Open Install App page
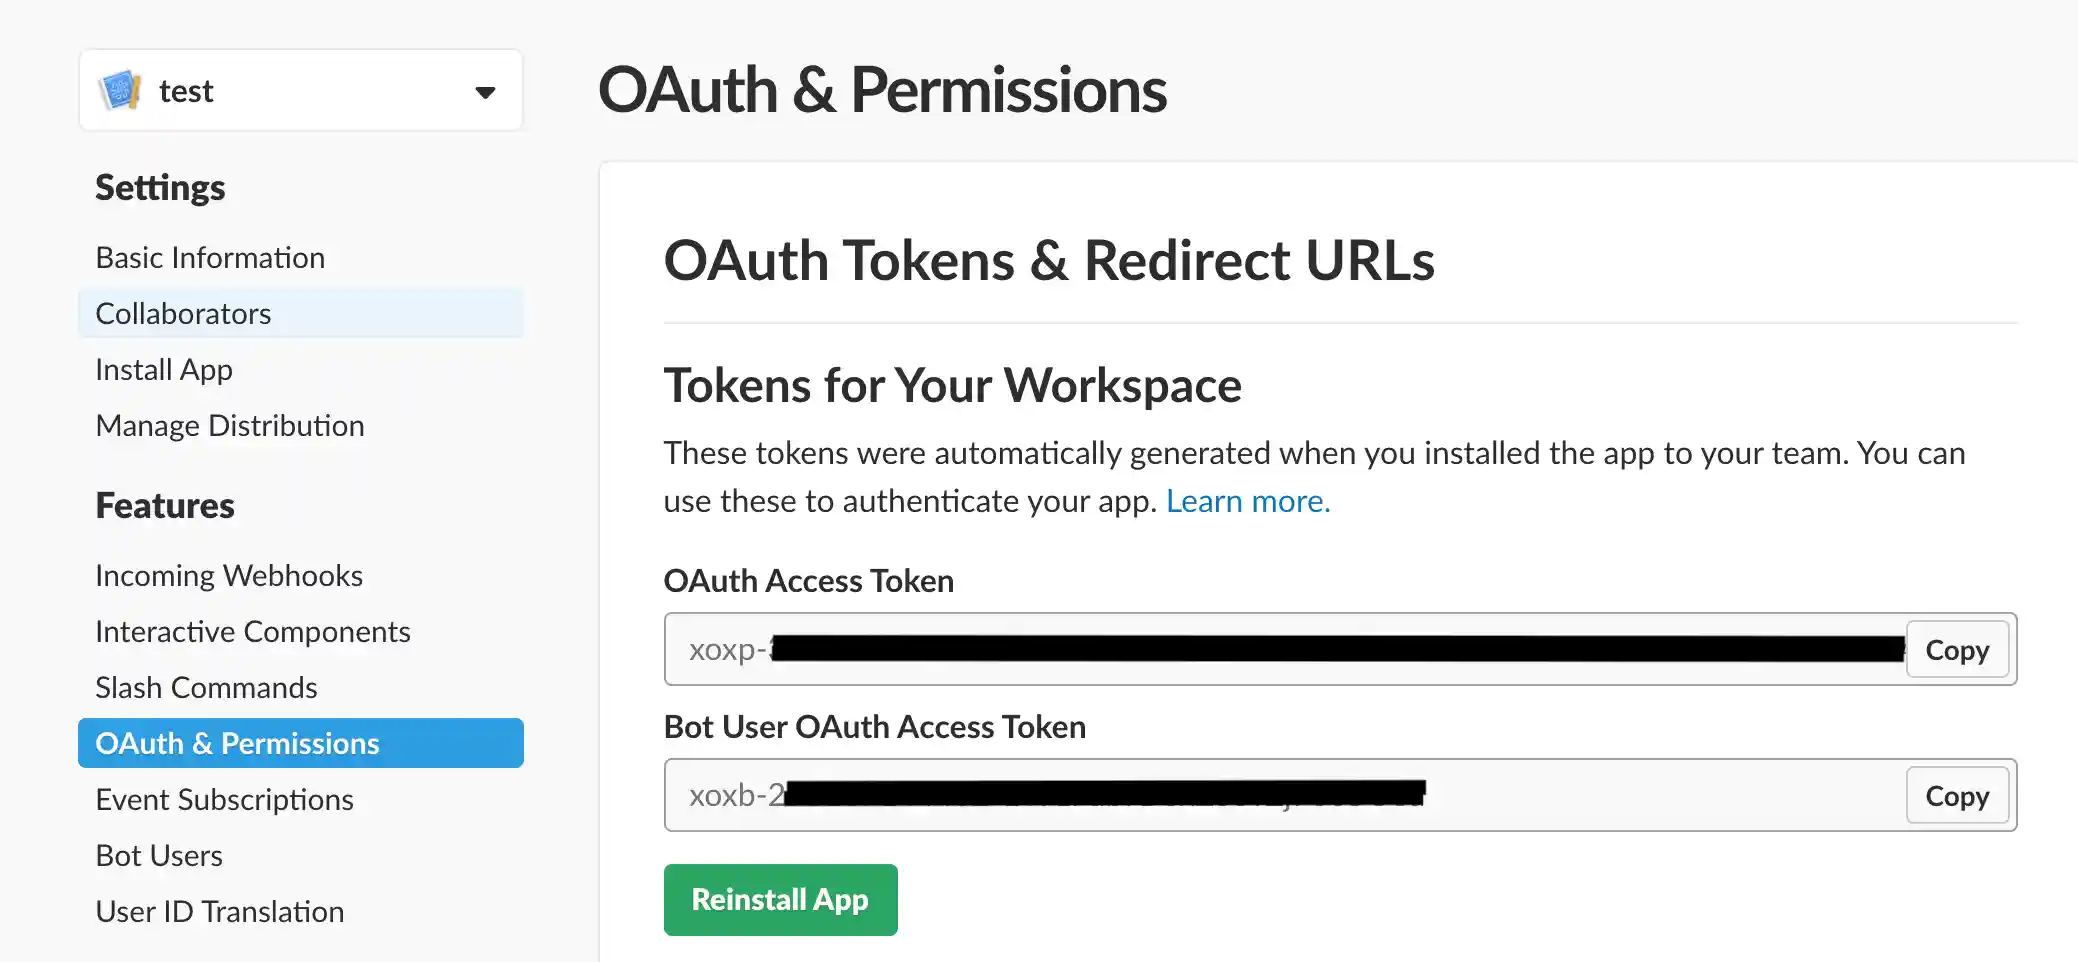 164,370
